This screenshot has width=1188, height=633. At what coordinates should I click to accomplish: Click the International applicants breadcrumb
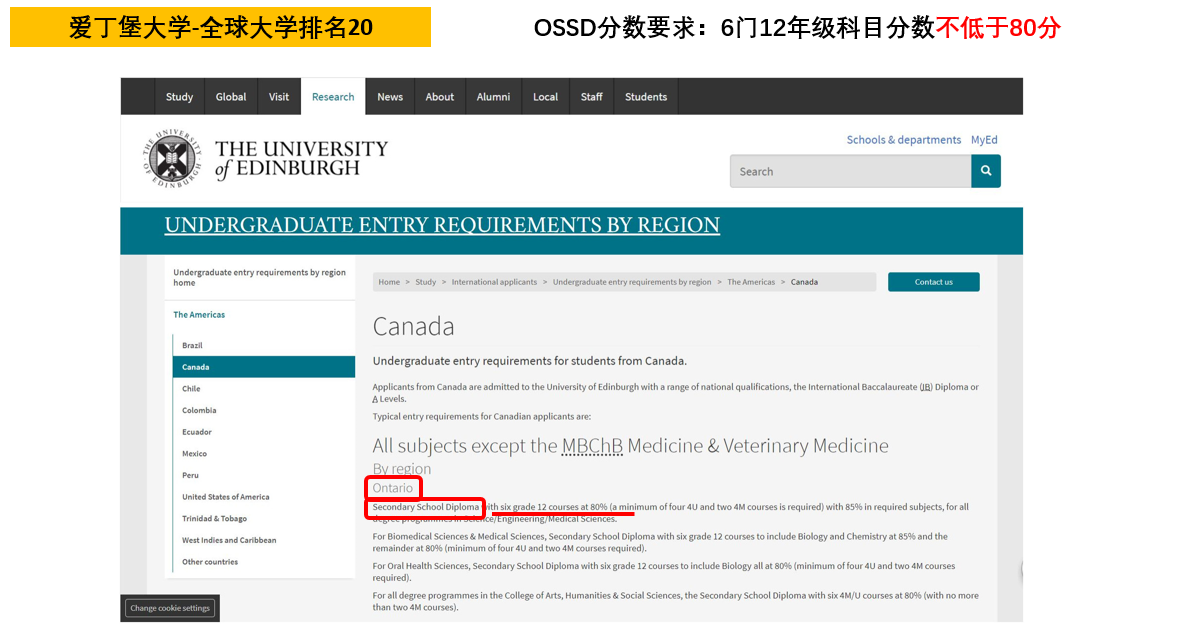tap(494, 282)
